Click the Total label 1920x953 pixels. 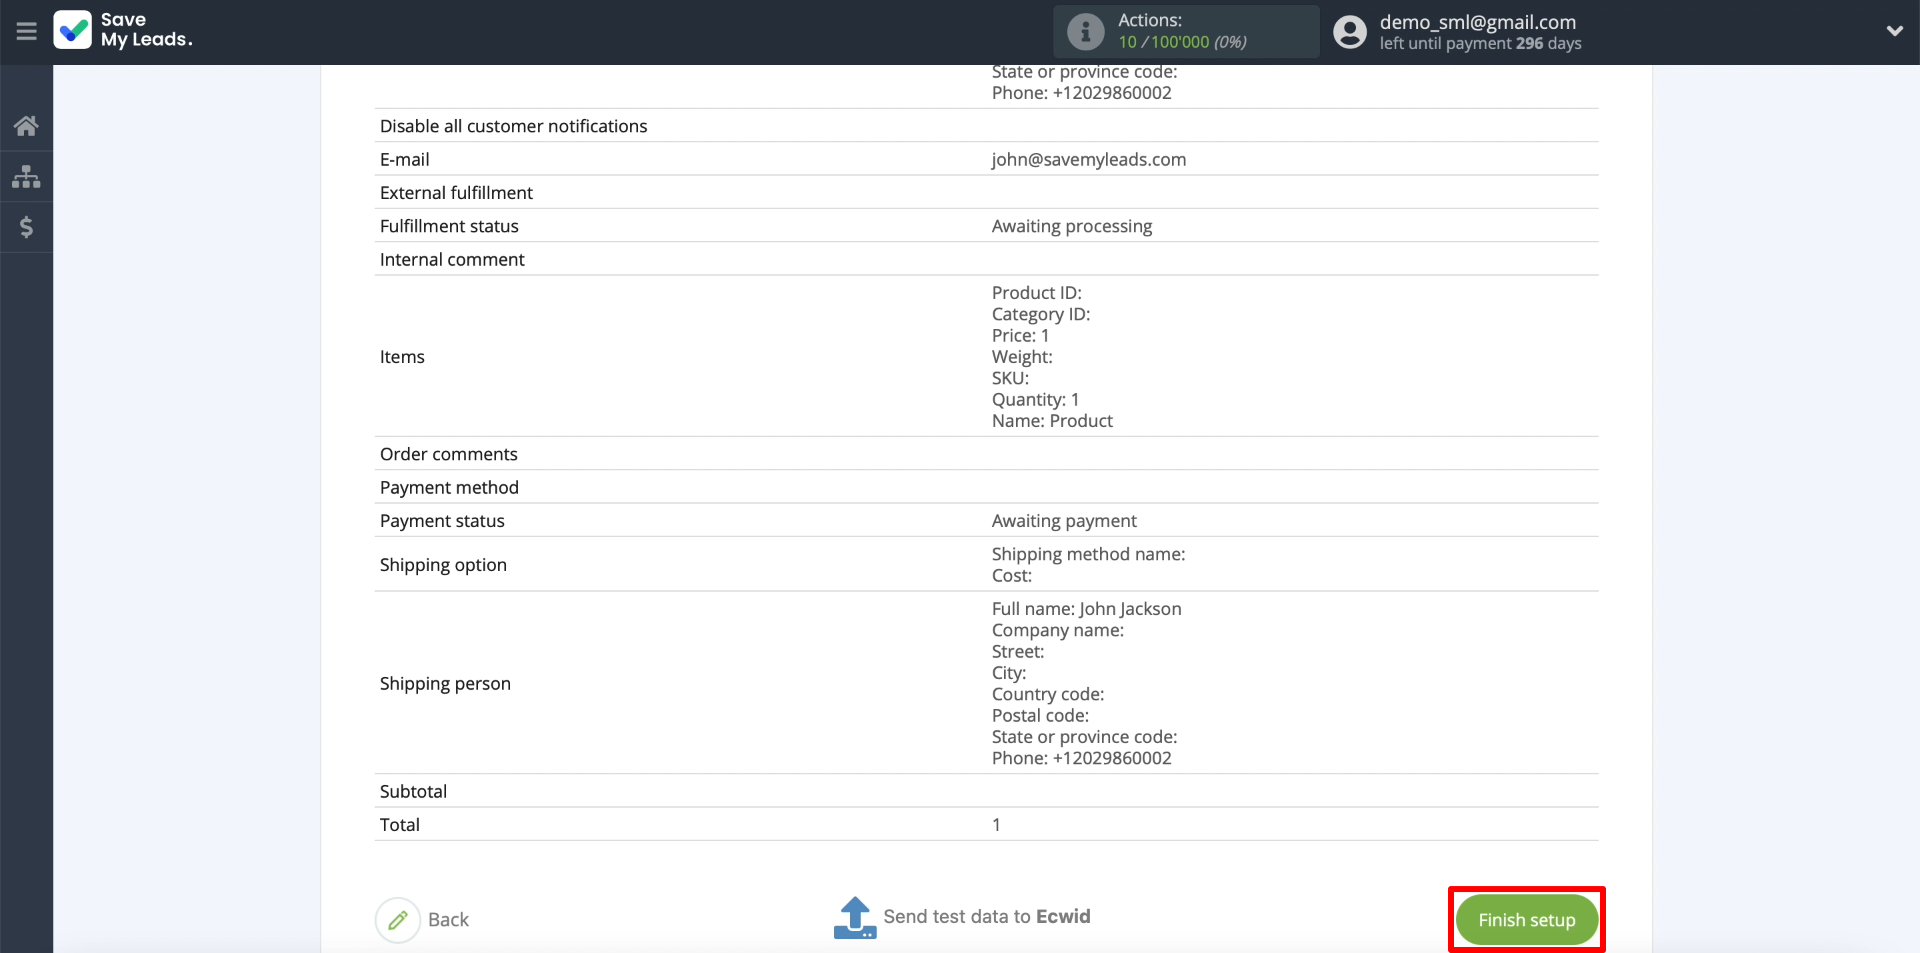click(x=399, y=825)
